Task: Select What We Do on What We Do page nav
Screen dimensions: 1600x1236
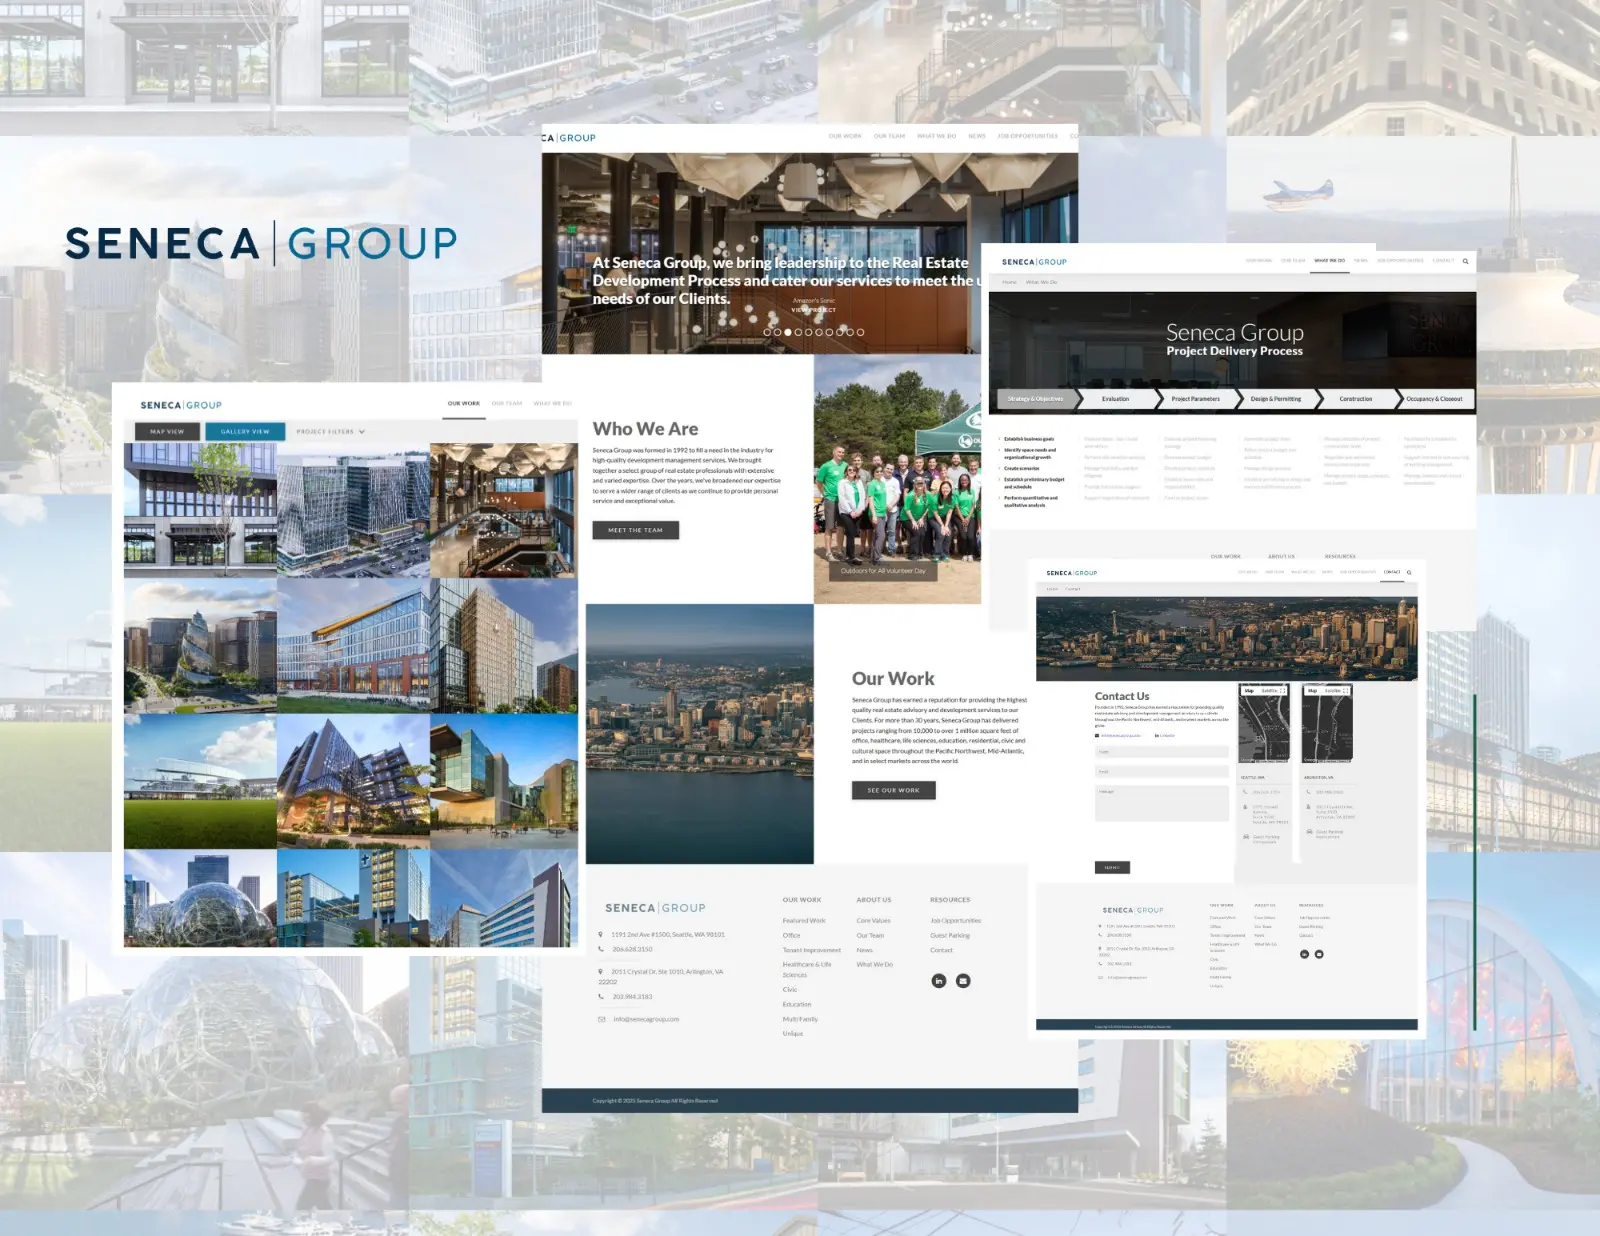Action: [1329, 261]
